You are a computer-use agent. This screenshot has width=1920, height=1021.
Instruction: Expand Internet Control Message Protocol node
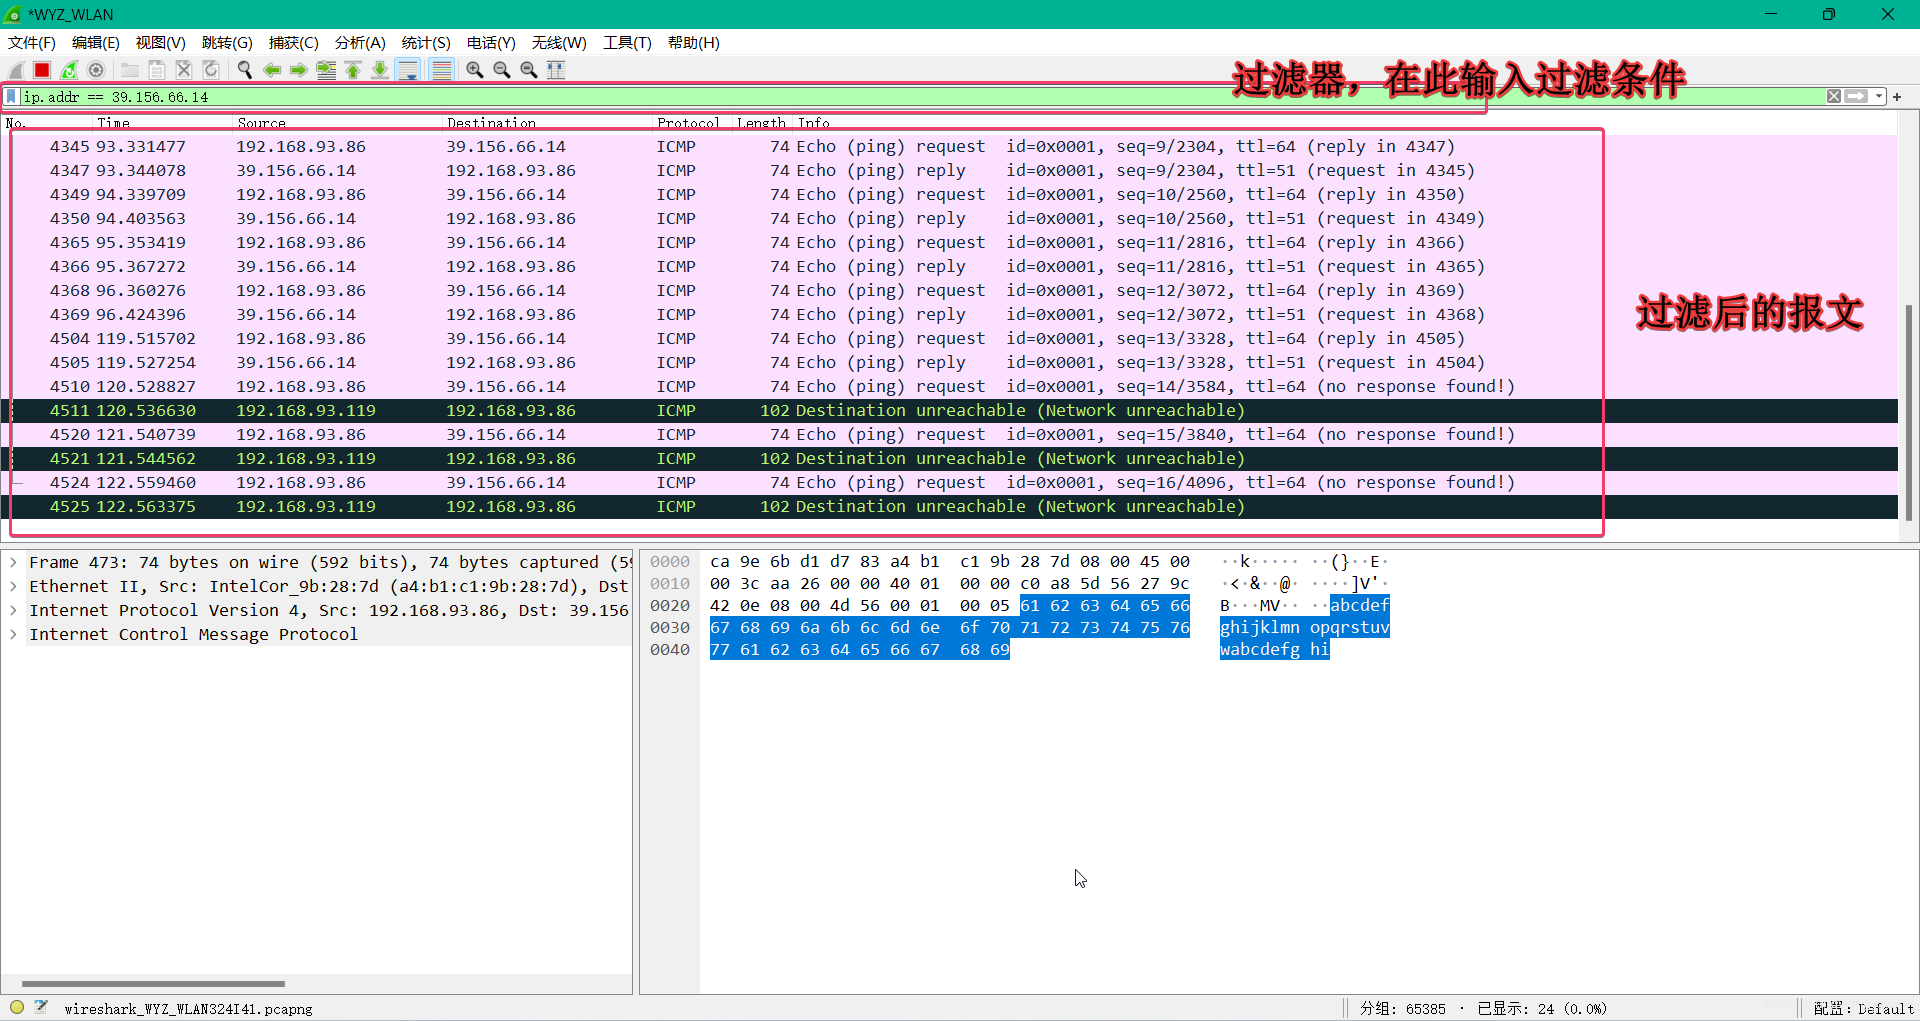13,634
